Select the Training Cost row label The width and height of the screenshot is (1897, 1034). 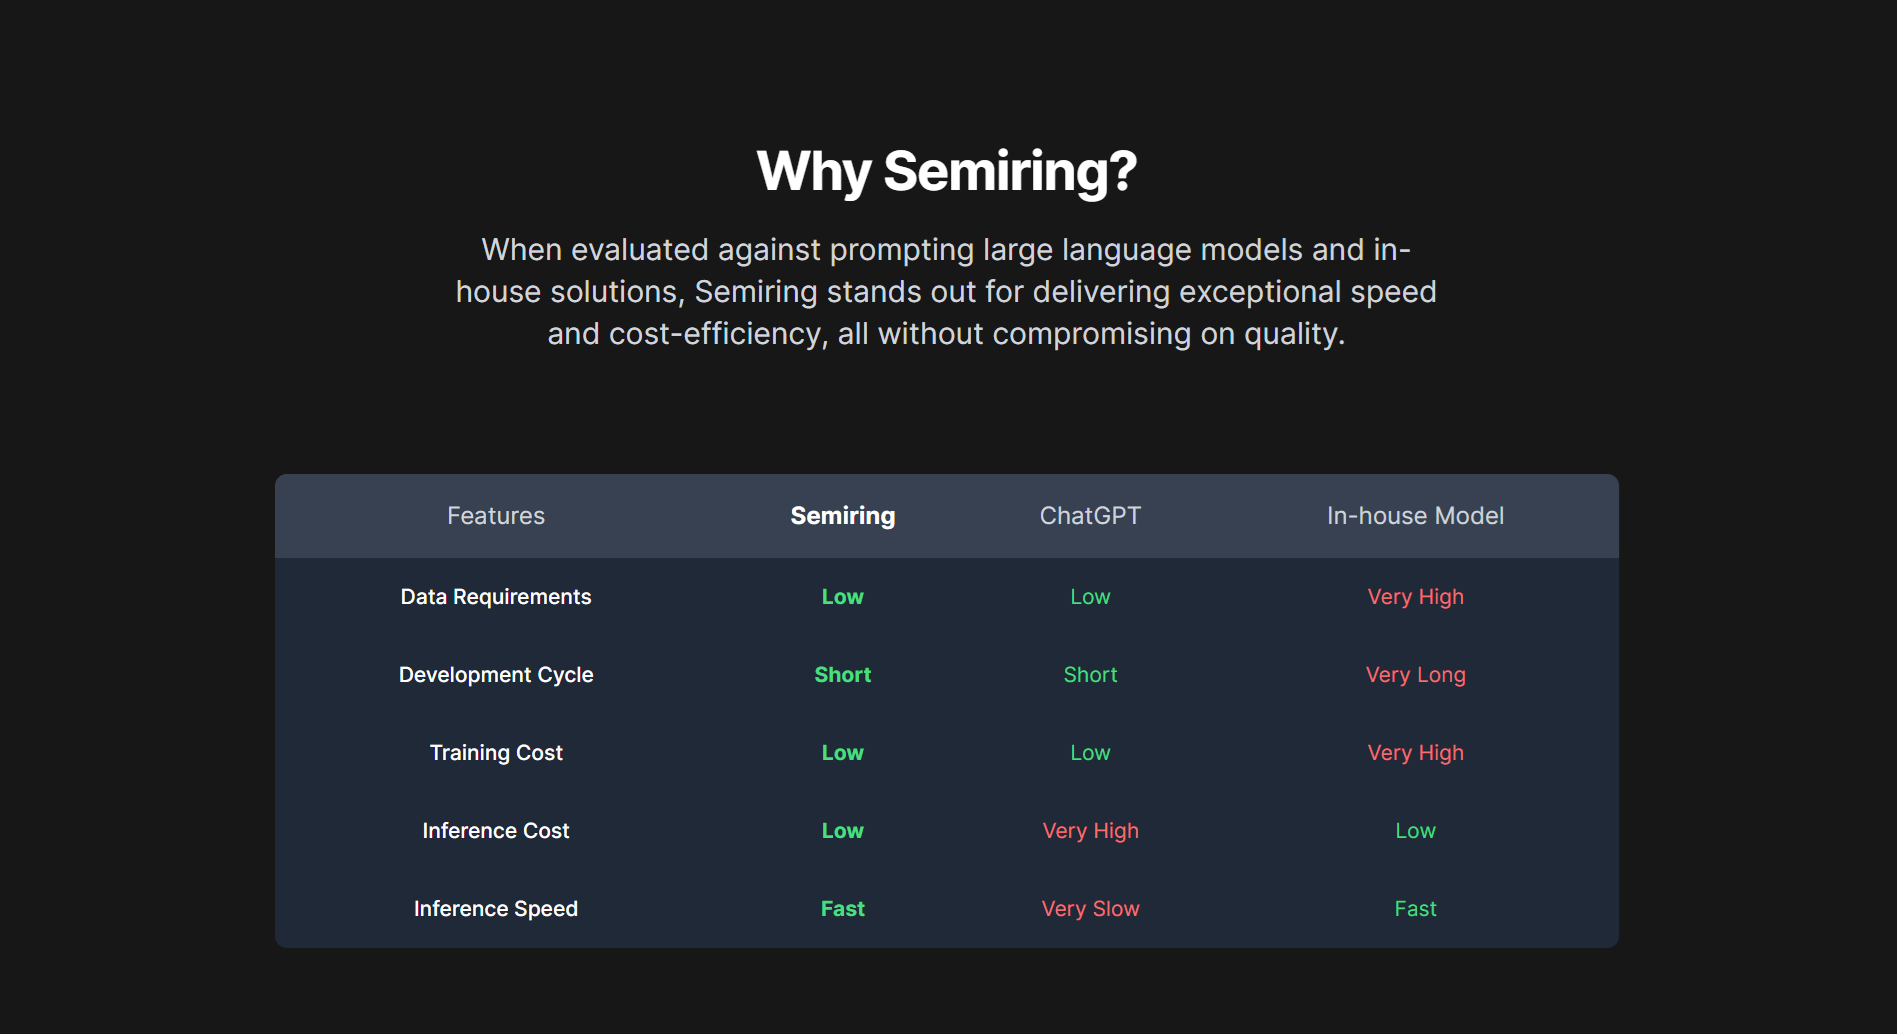pyautogui.click(x=496, y=753)
